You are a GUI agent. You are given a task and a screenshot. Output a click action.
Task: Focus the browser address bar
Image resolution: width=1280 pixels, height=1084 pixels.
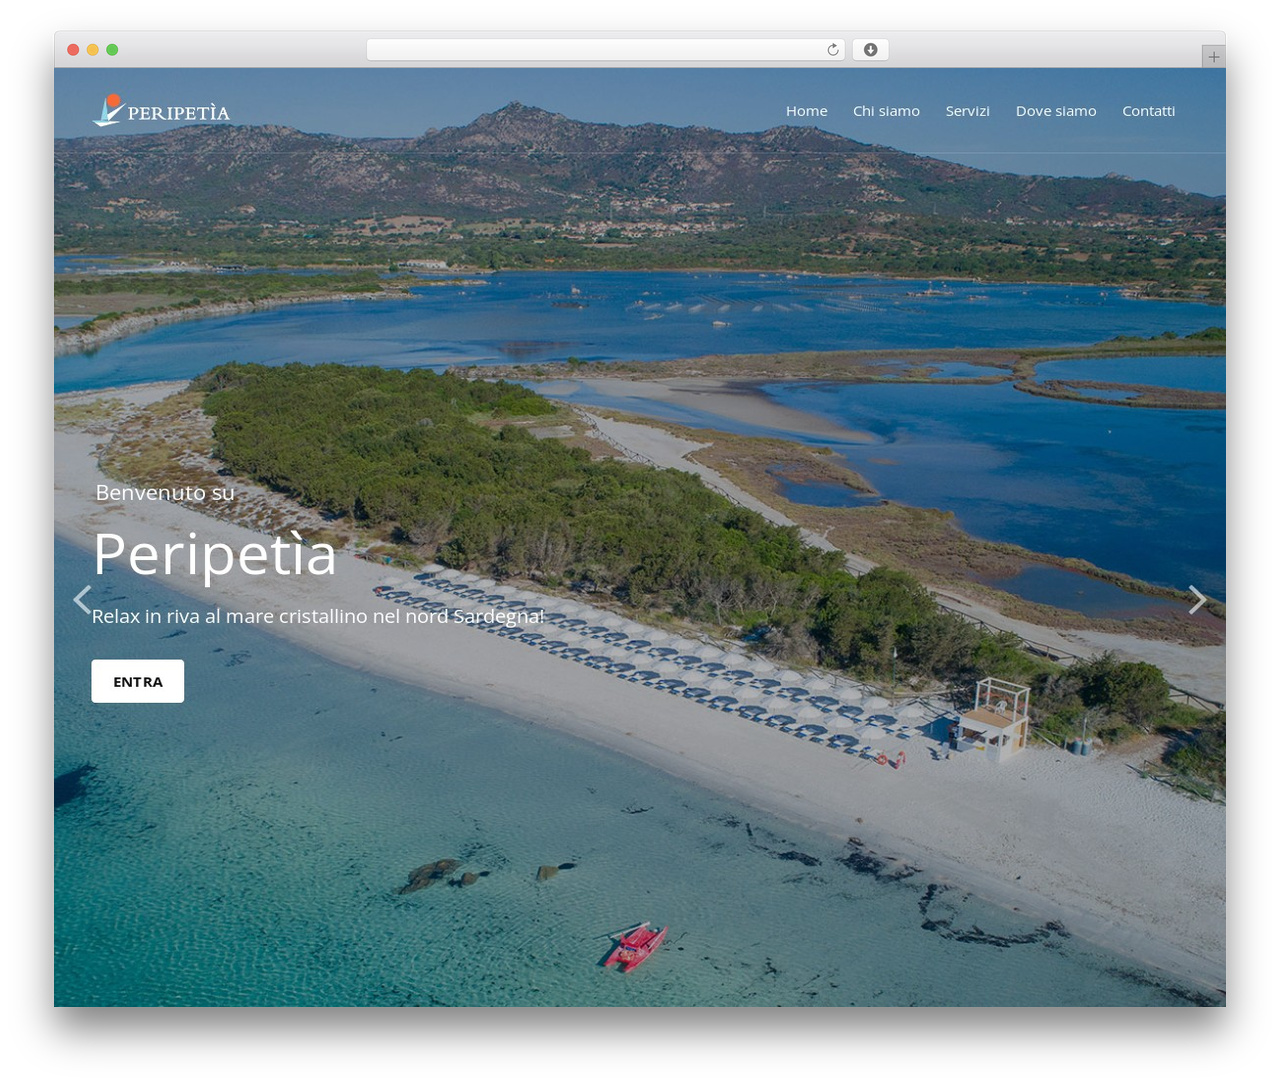(606, 50)
